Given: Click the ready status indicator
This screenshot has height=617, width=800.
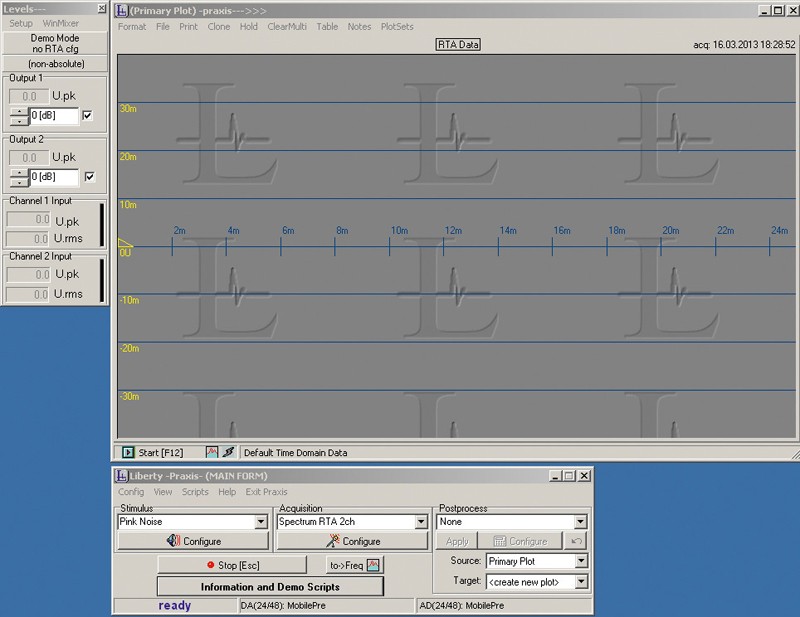Looking at the screenshot, I should point(174,605).
